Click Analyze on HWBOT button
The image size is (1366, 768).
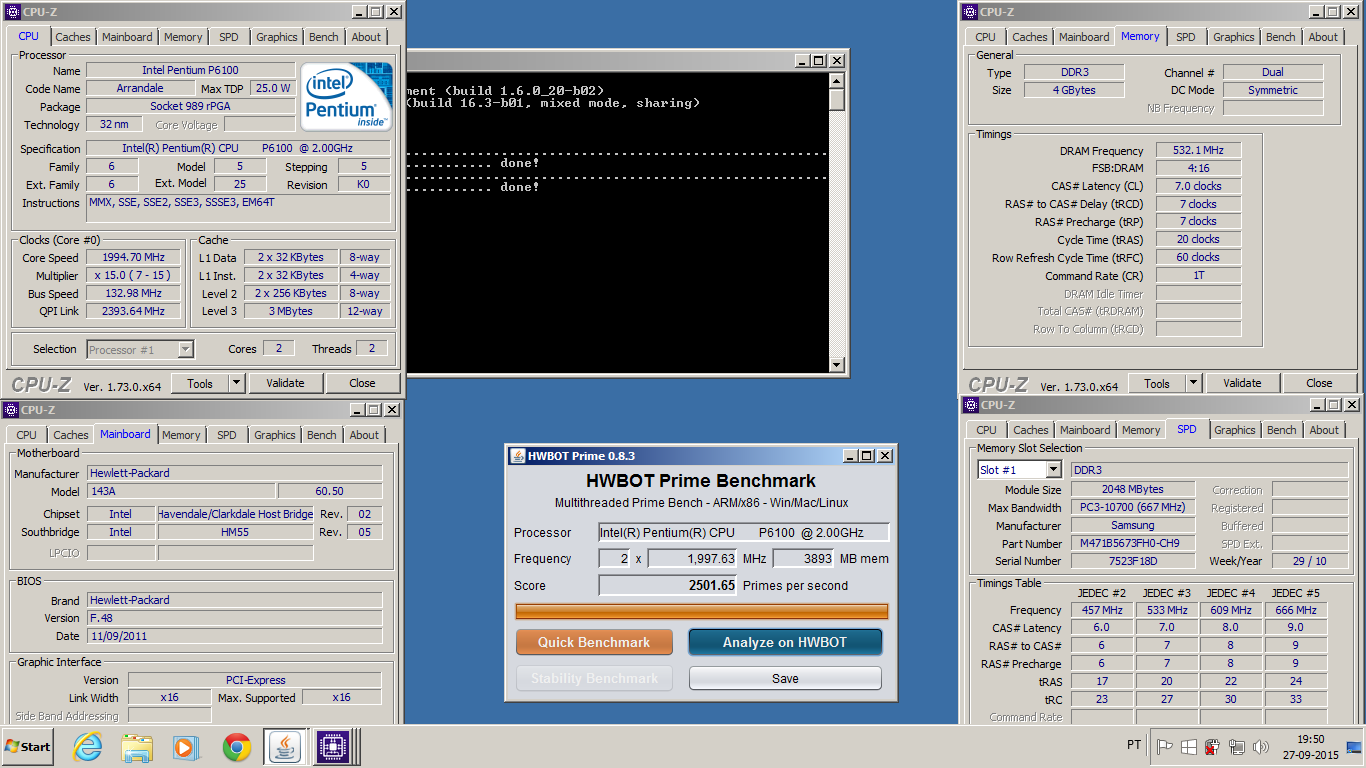785,642
